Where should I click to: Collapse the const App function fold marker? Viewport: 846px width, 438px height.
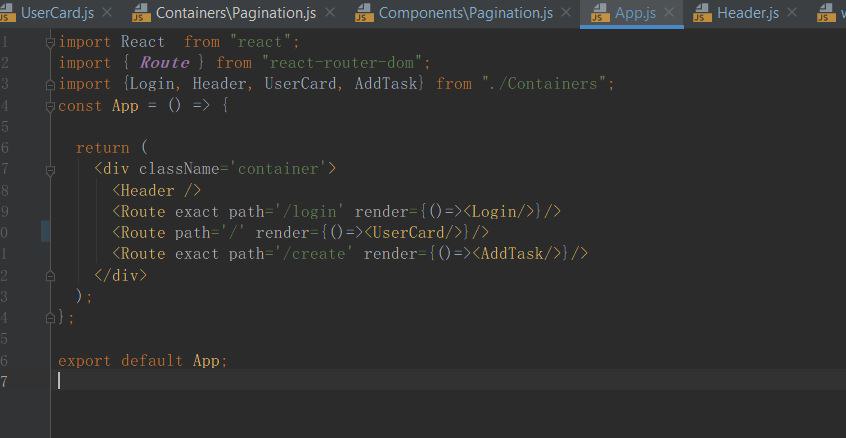pyautogui.click(x=50, y=106)
